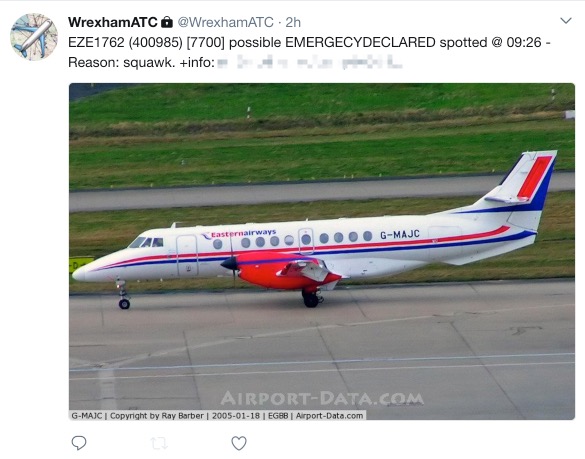
Task: Expand the tweet options chevron menu
Action: (566, 21)
